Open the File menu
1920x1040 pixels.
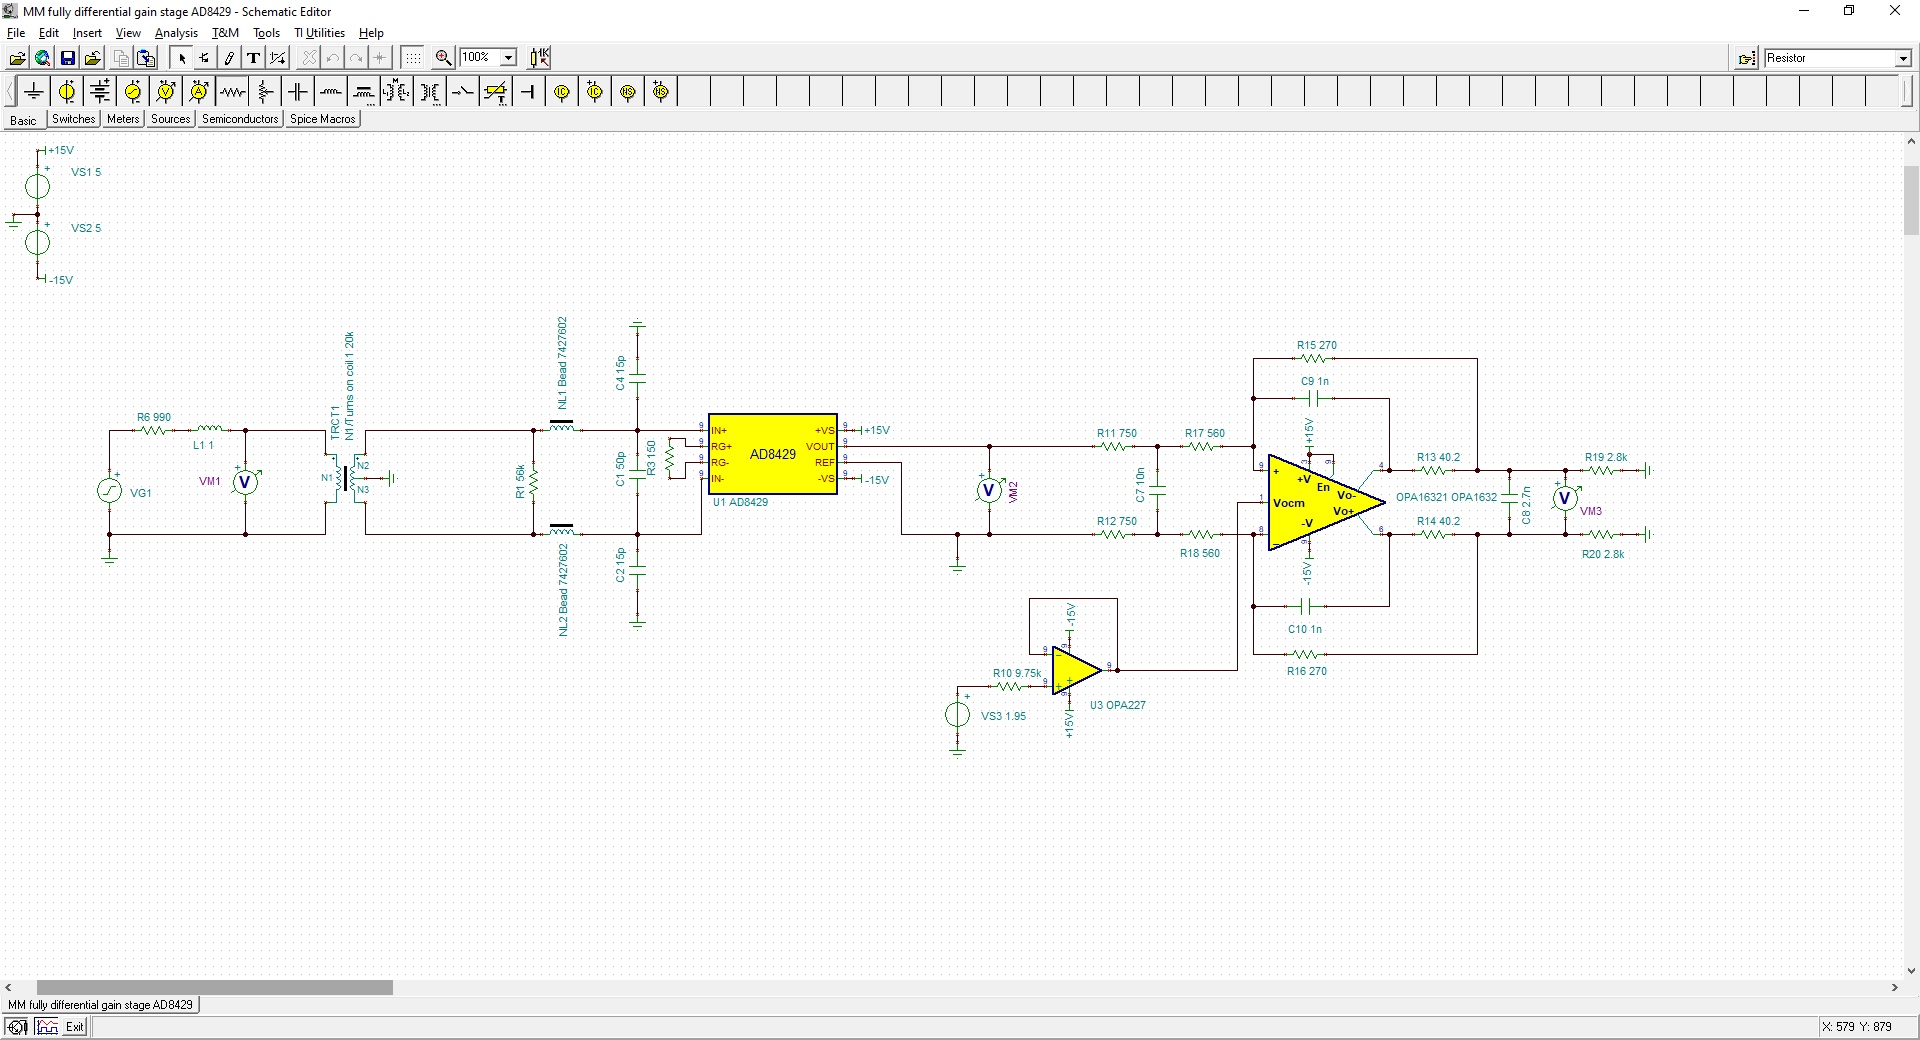tap(16, 33)
